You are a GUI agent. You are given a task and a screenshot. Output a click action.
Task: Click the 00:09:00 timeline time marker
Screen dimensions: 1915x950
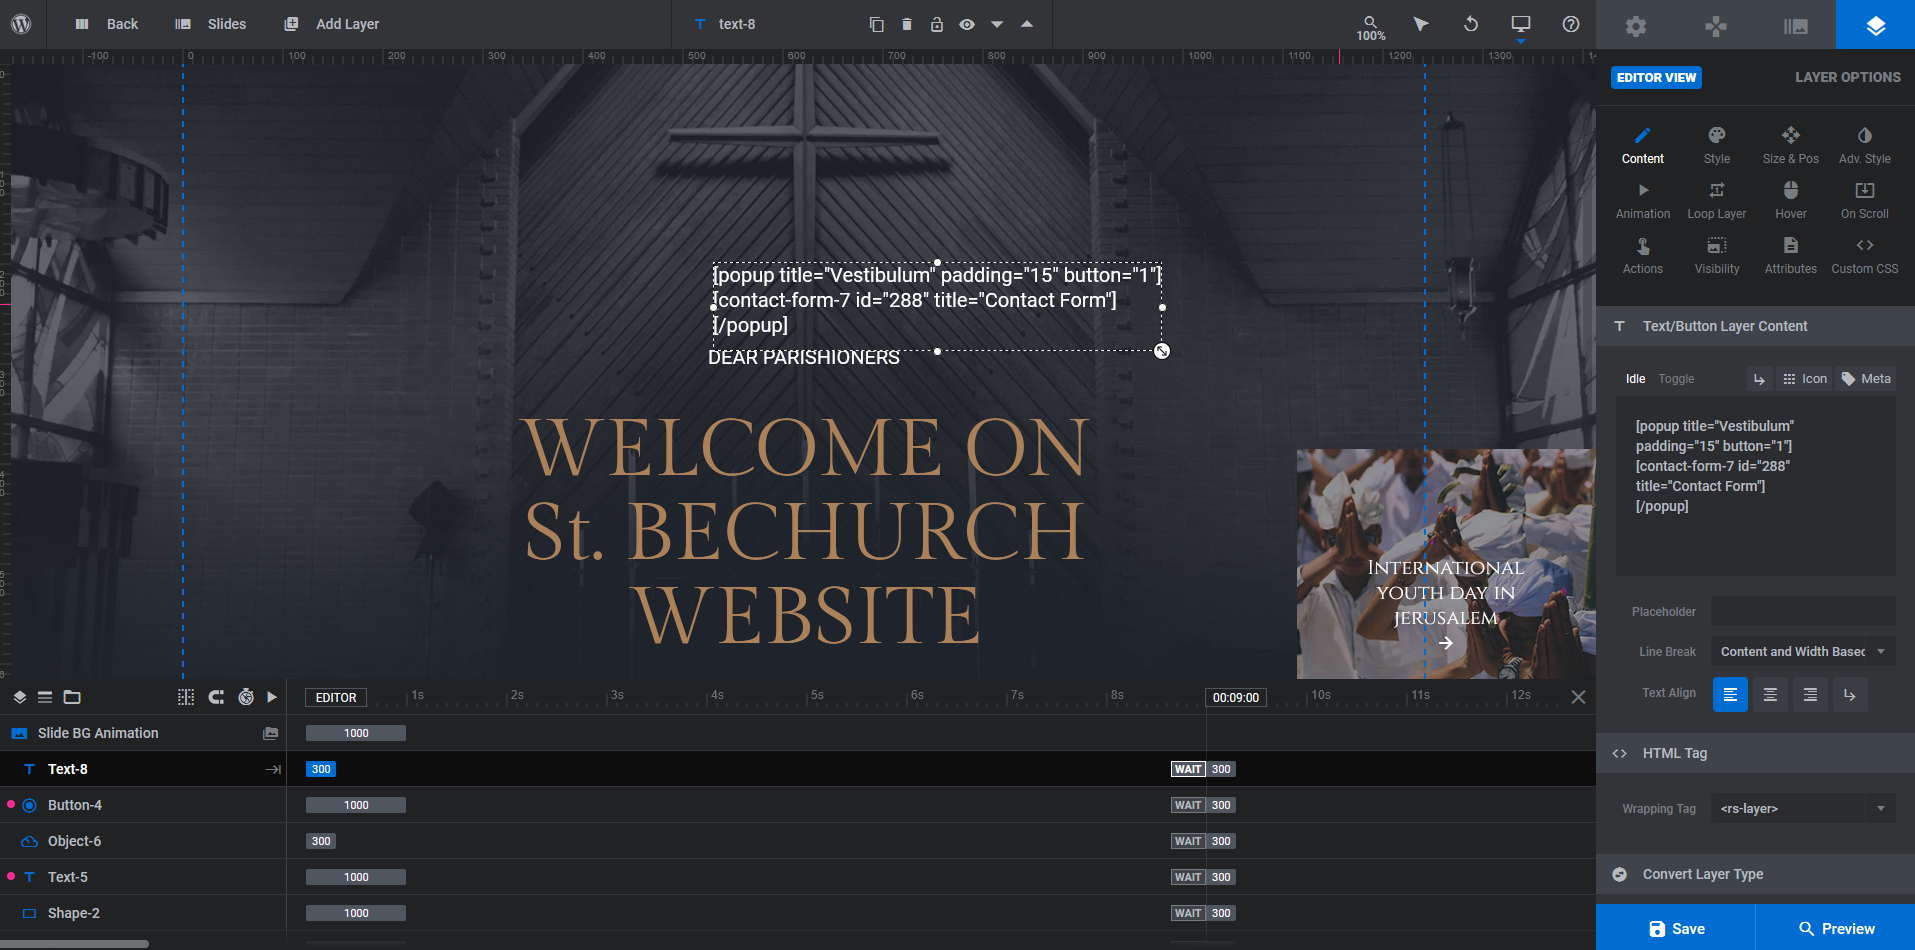[1235, 697]
